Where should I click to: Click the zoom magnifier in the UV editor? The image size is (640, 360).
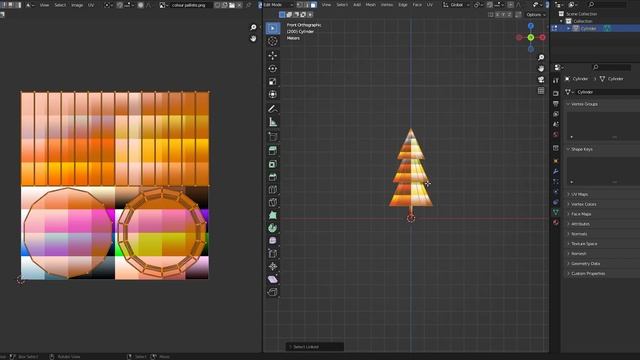point(253,27)
